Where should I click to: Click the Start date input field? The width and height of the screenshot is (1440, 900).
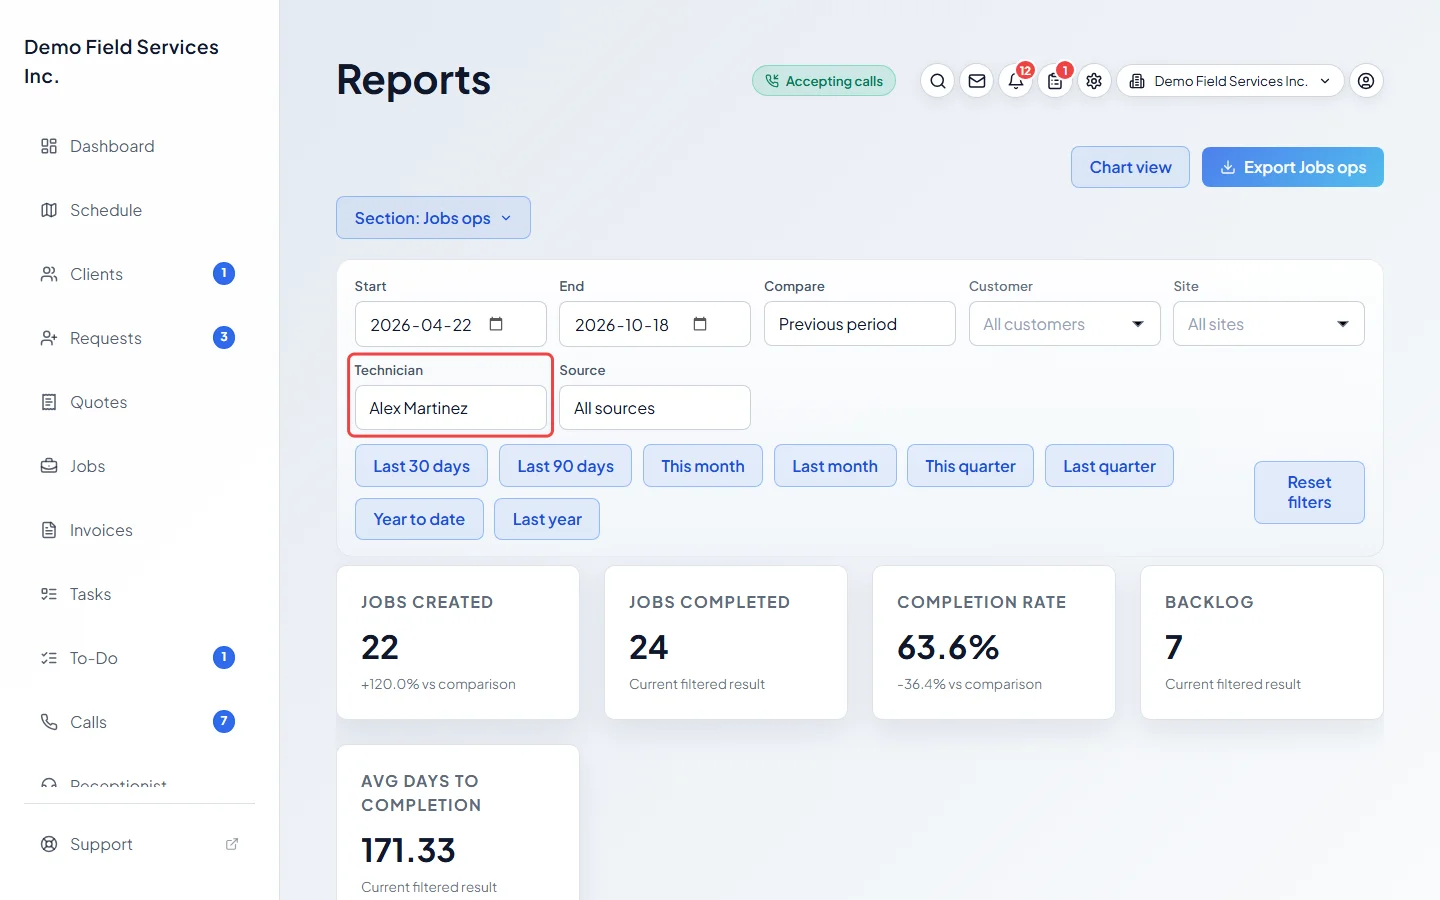[450, 324]
